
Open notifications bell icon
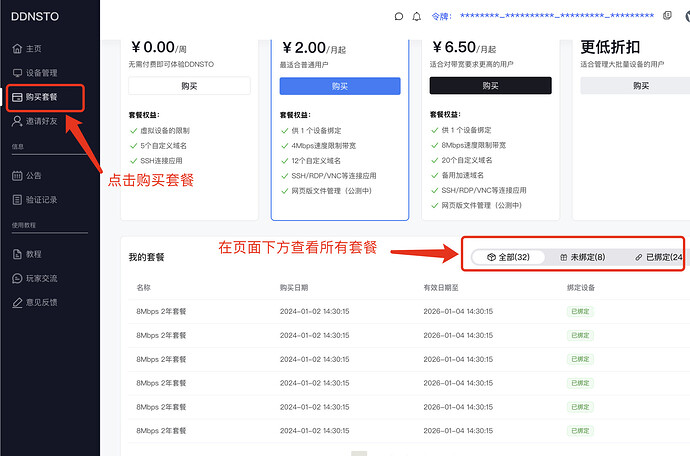pos(415,16)
